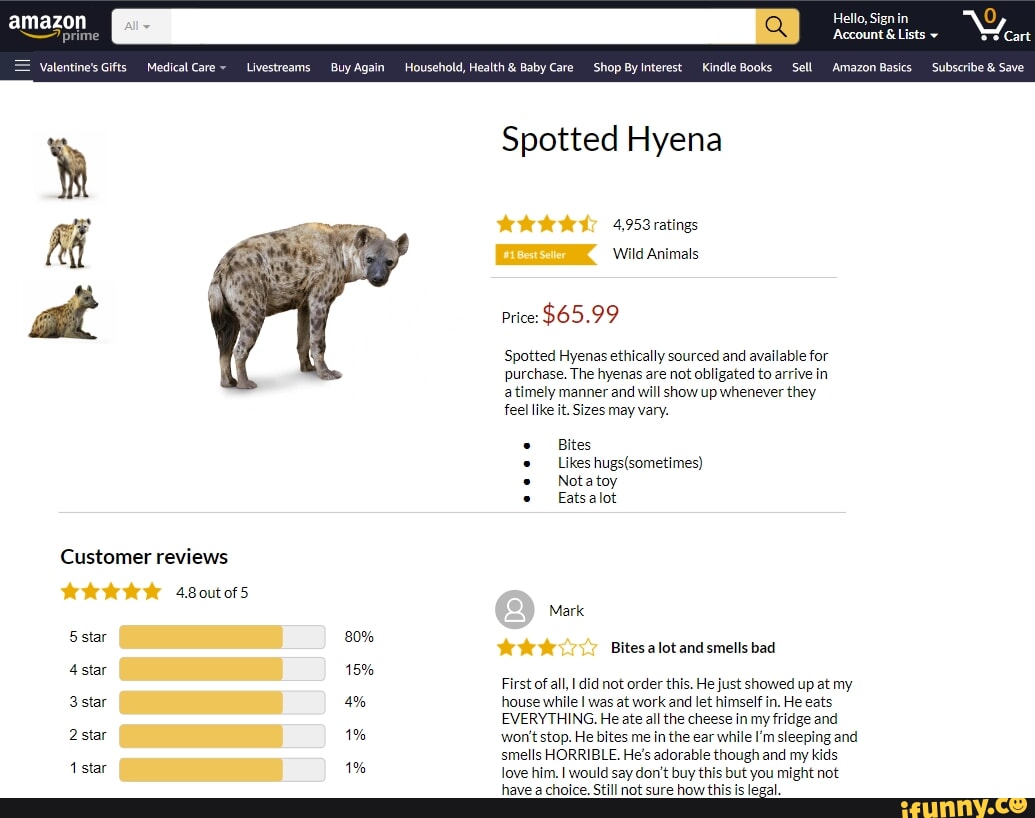Open the 4,953 ratings link
Screen dimensions: 1035x818
pos(655,224)
